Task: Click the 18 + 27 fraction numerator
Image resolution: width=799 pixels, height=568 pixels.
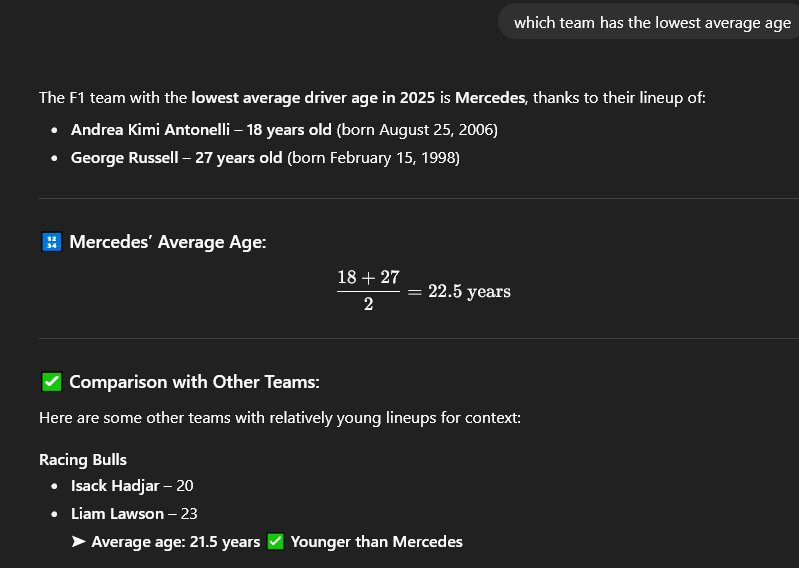Action: (x=368, y=278)
